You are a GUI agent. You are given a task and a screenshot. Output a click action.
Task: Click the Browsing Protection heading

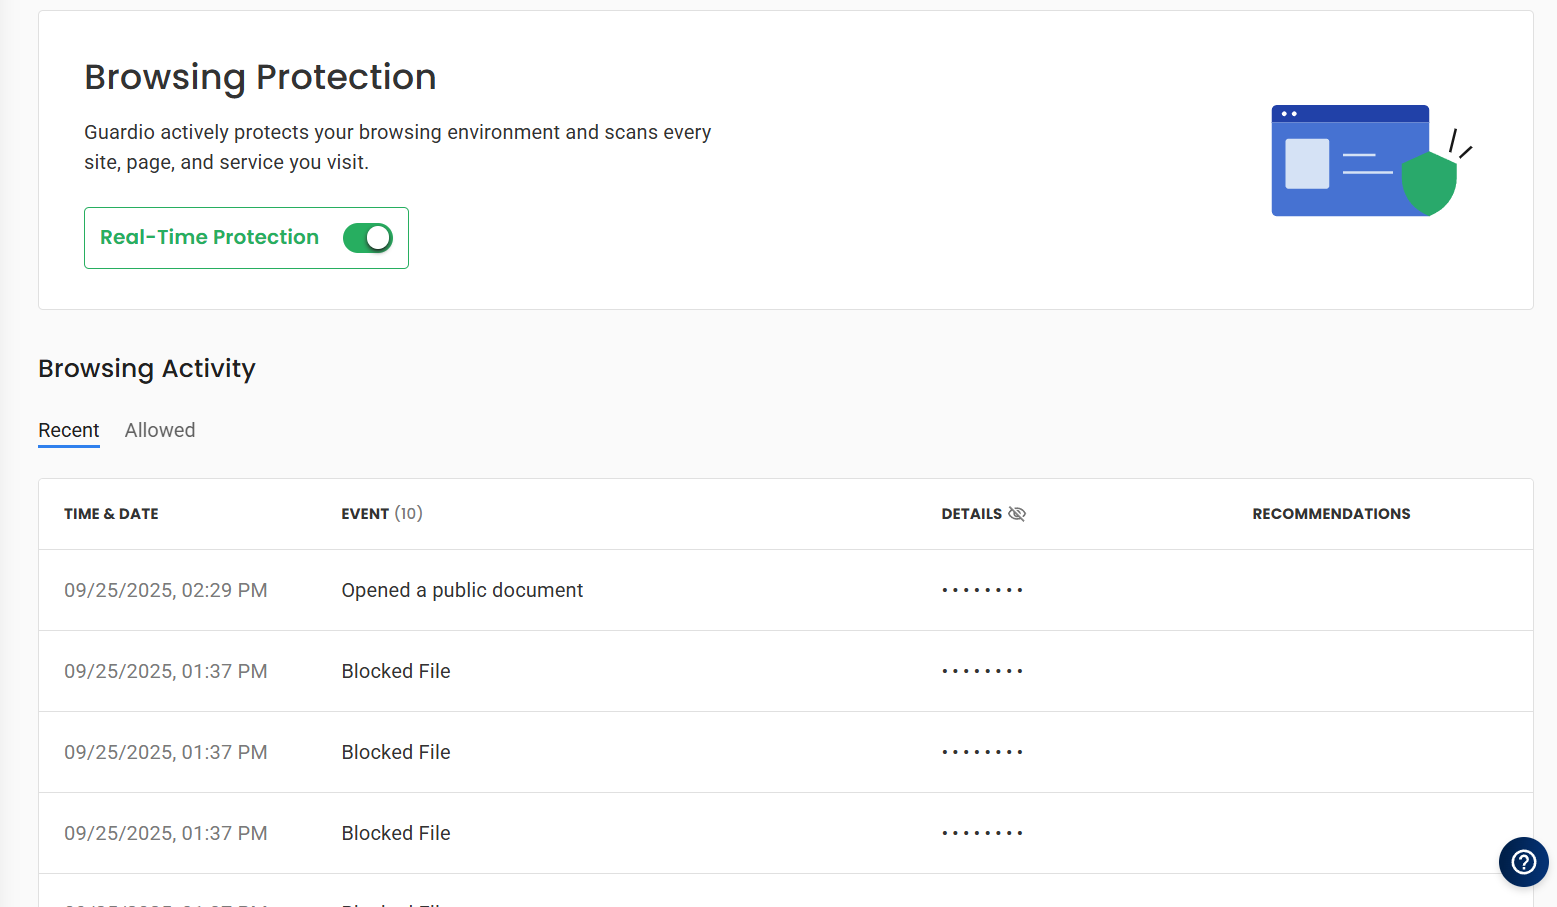260,77
